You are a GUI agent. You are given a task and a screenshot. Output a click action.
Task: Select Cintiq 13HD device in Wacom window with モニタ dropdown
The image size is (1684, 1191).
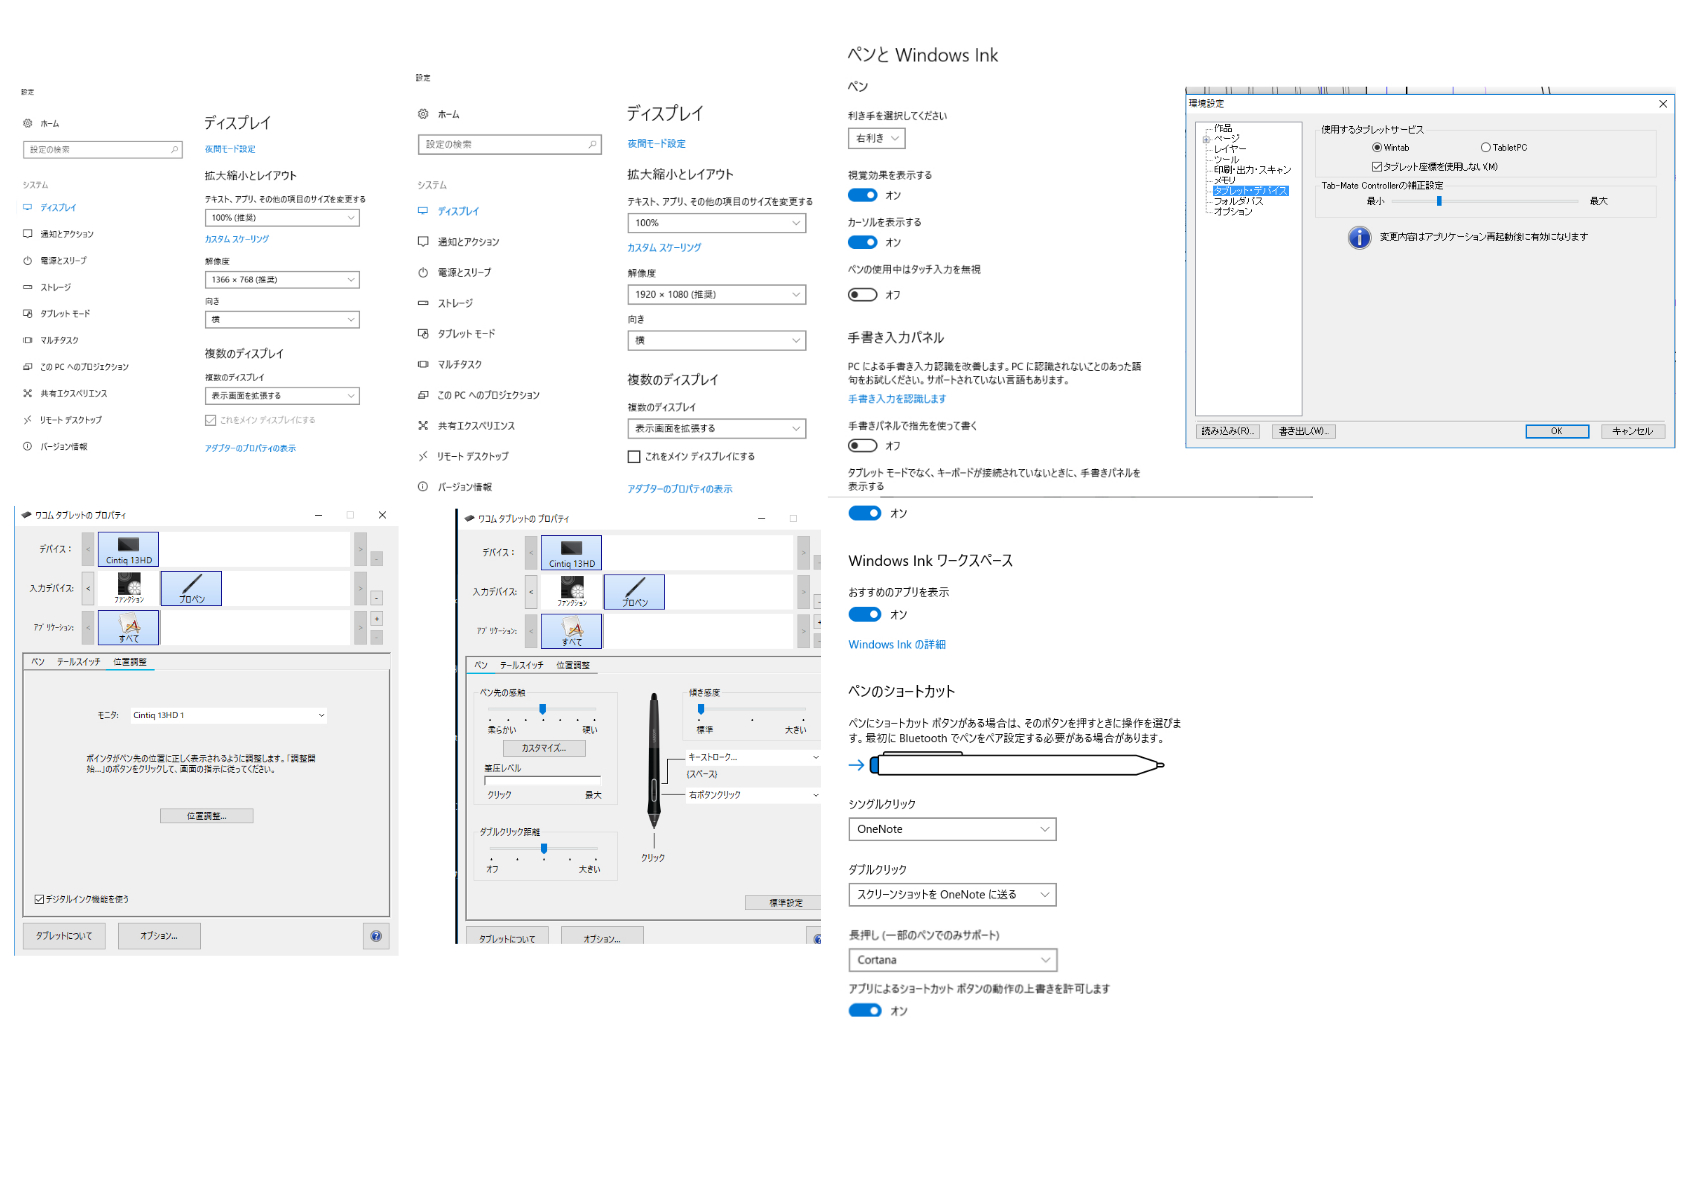point(128,549)
